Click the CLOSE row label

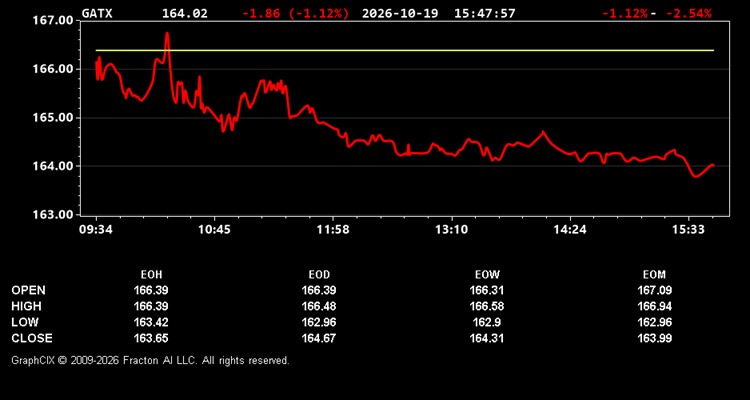[32, 338]
